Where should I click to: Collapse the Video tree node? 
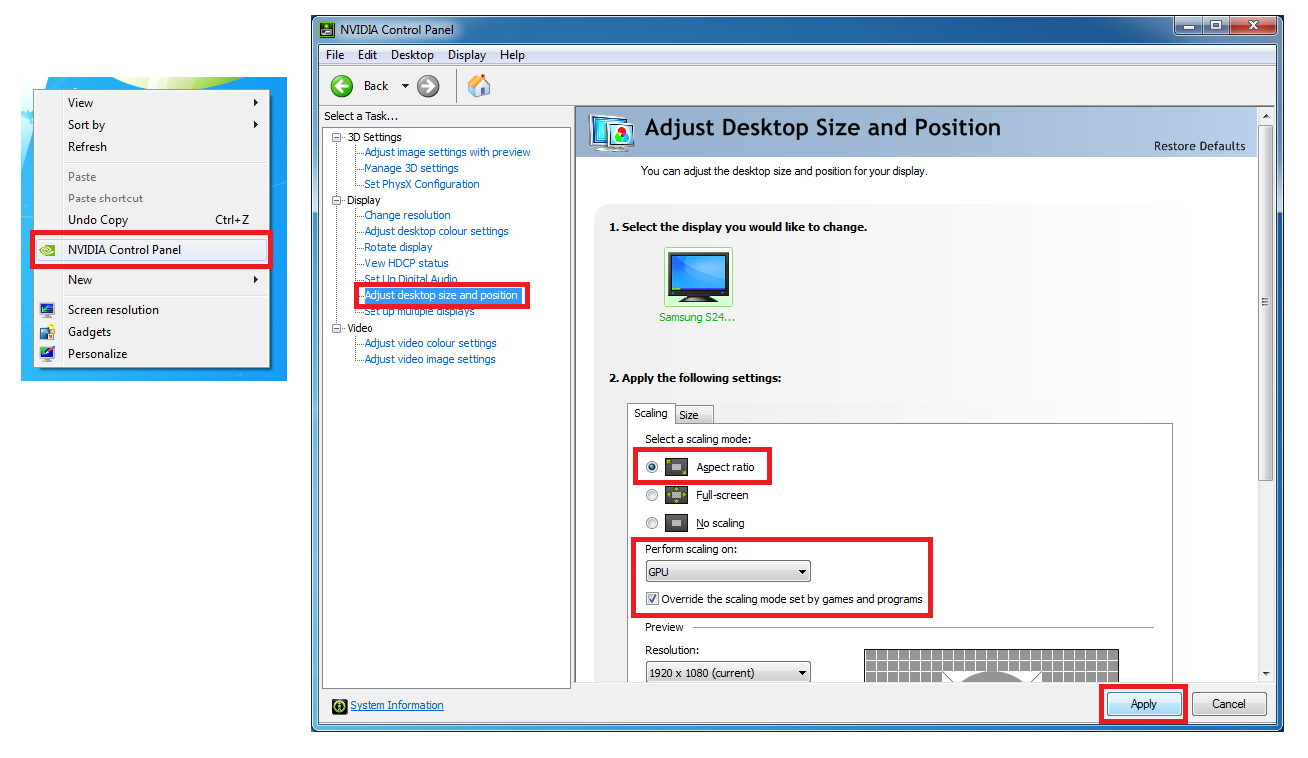337,329
